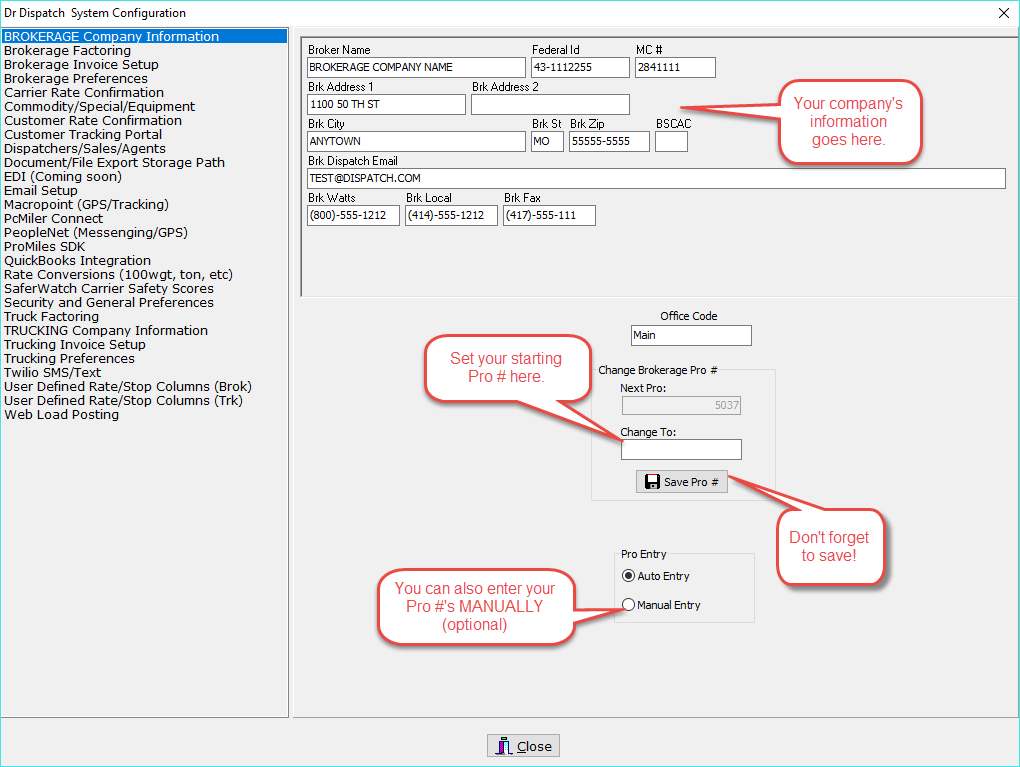The width and height of the screenshot is (1020, 767).
Task: Open Customer Rate Confirmation
Action: point(93,120)
